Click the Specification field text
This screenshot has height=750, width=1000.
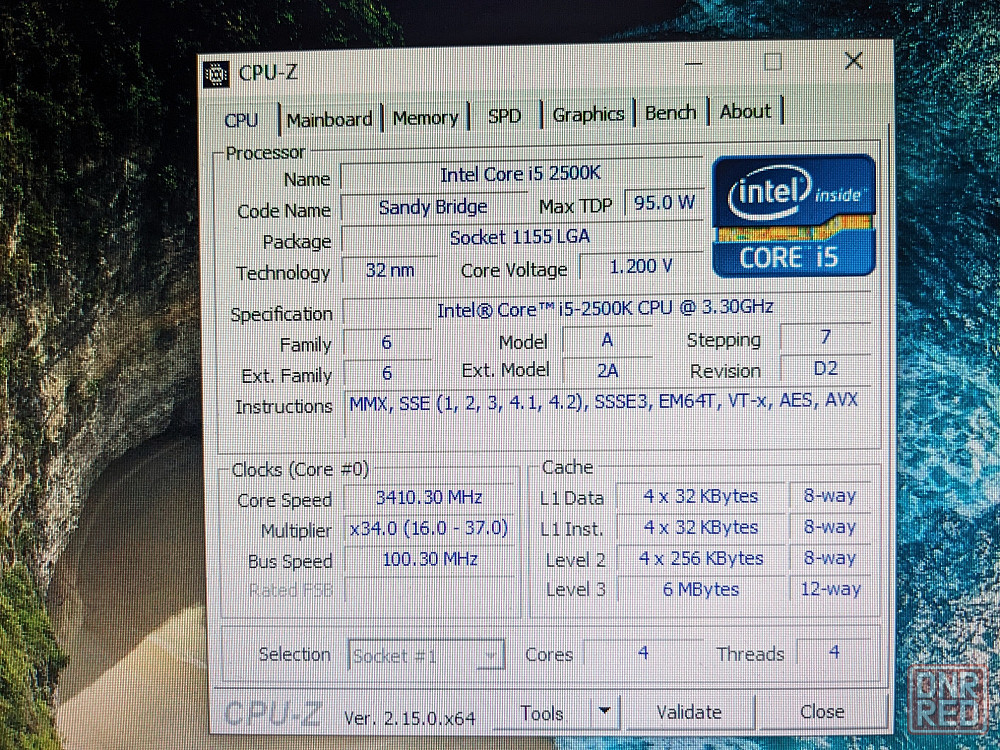pos(606,308)
